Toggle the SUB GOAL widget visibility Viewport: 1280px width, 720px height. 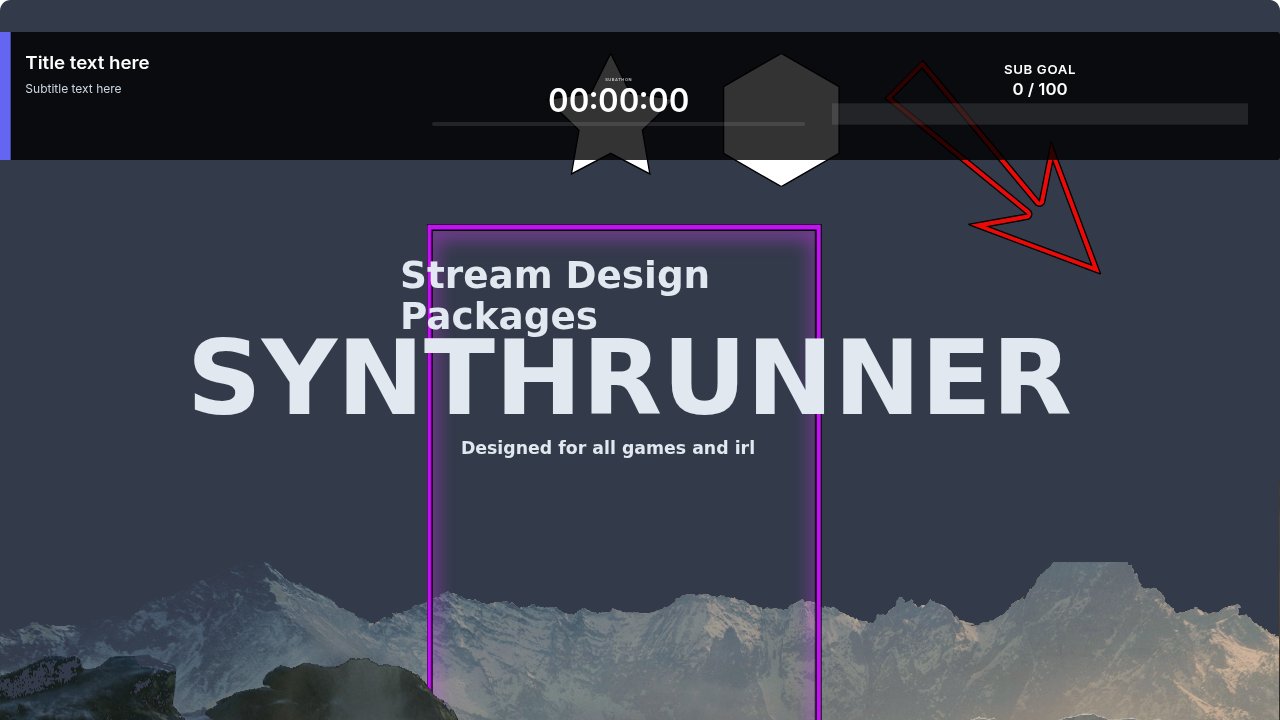click(x=1039, y=70)
